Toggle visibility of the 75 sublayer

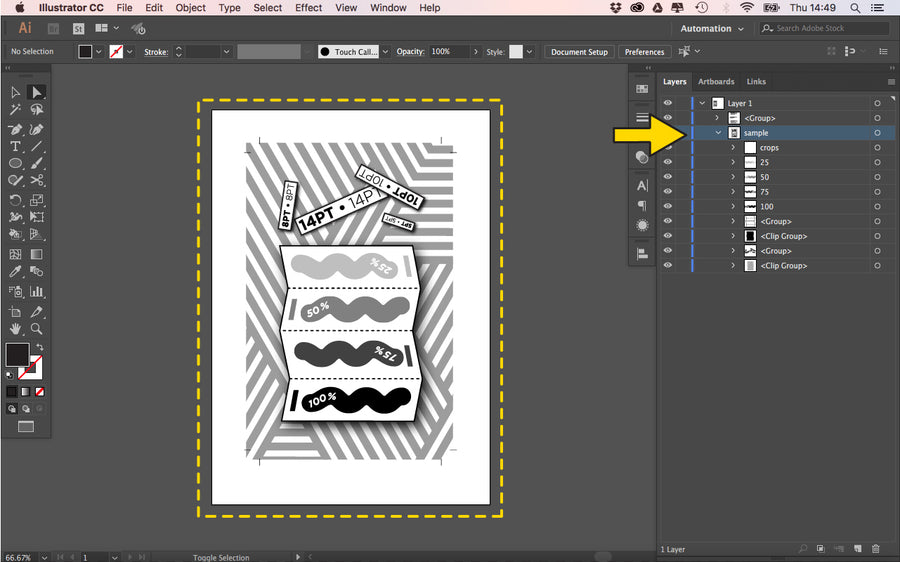(668, 192)
